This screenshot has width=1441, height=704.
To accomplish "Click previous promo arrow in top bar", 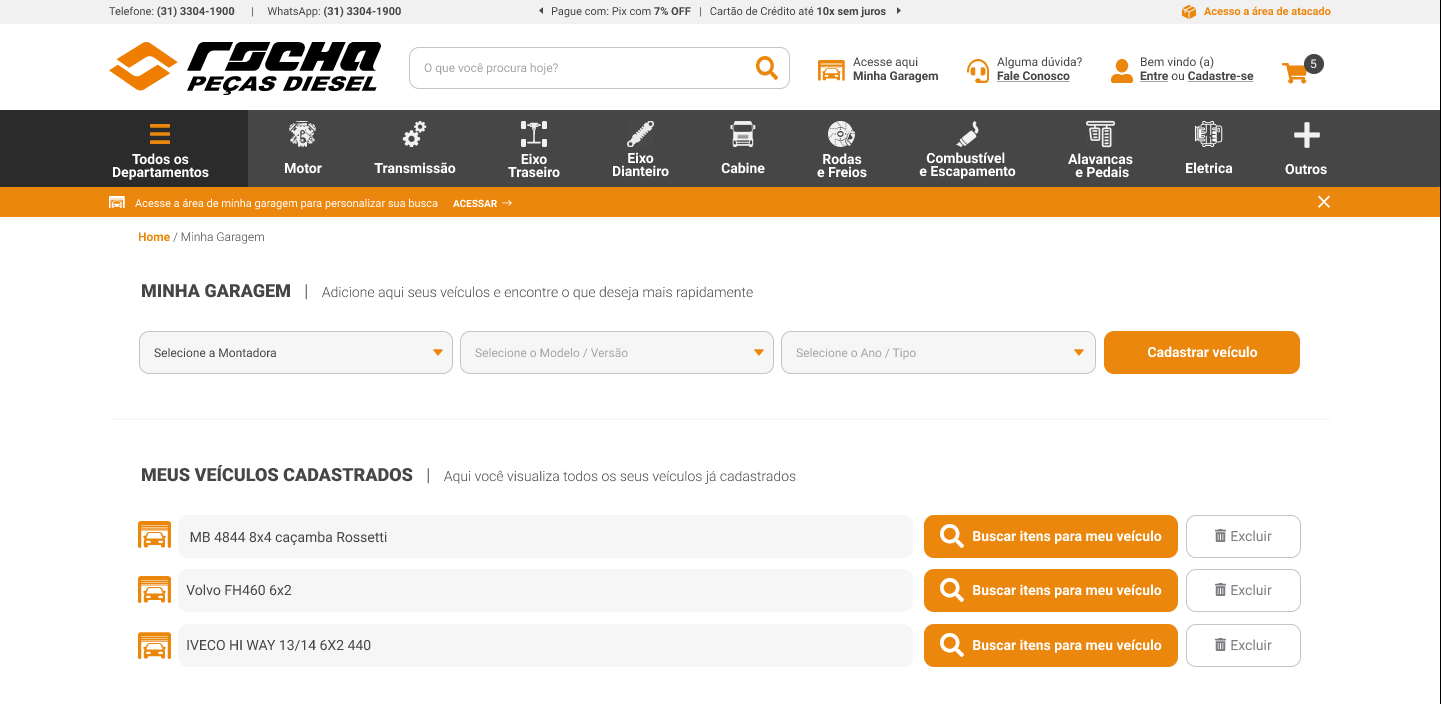I will (x=541, y=11).
